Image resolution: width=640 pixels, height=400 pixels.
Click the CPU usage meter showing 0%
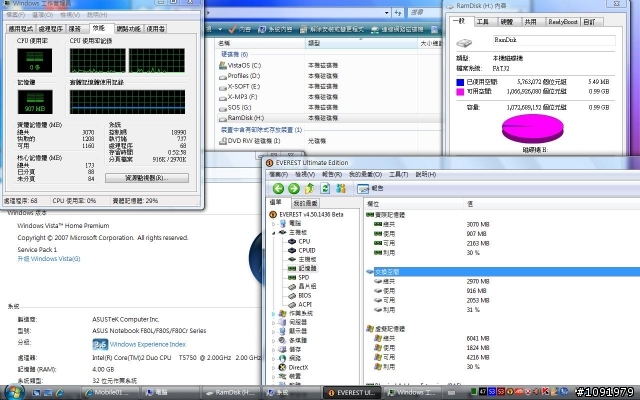(x=35, y=60)
